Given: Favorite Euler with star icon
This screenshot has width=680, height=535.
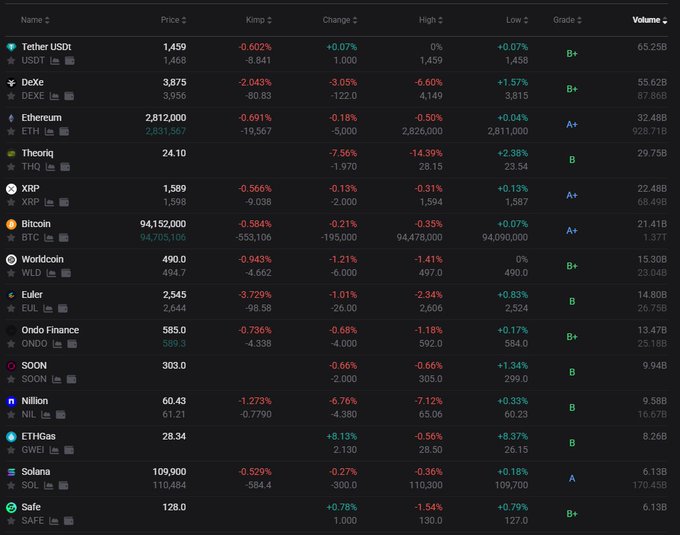Looking at the screenshot, I should tap(11, 309).
